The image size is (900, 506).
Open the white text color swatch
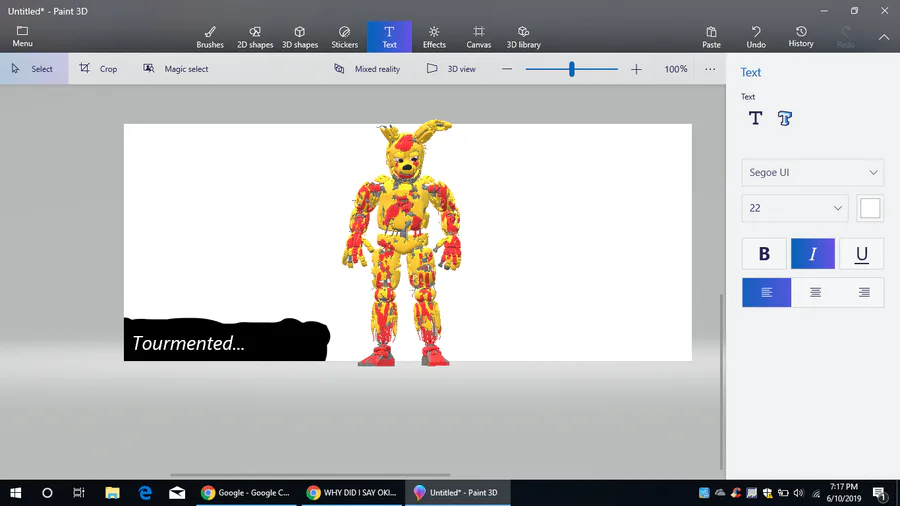click(x=870, y=208)
